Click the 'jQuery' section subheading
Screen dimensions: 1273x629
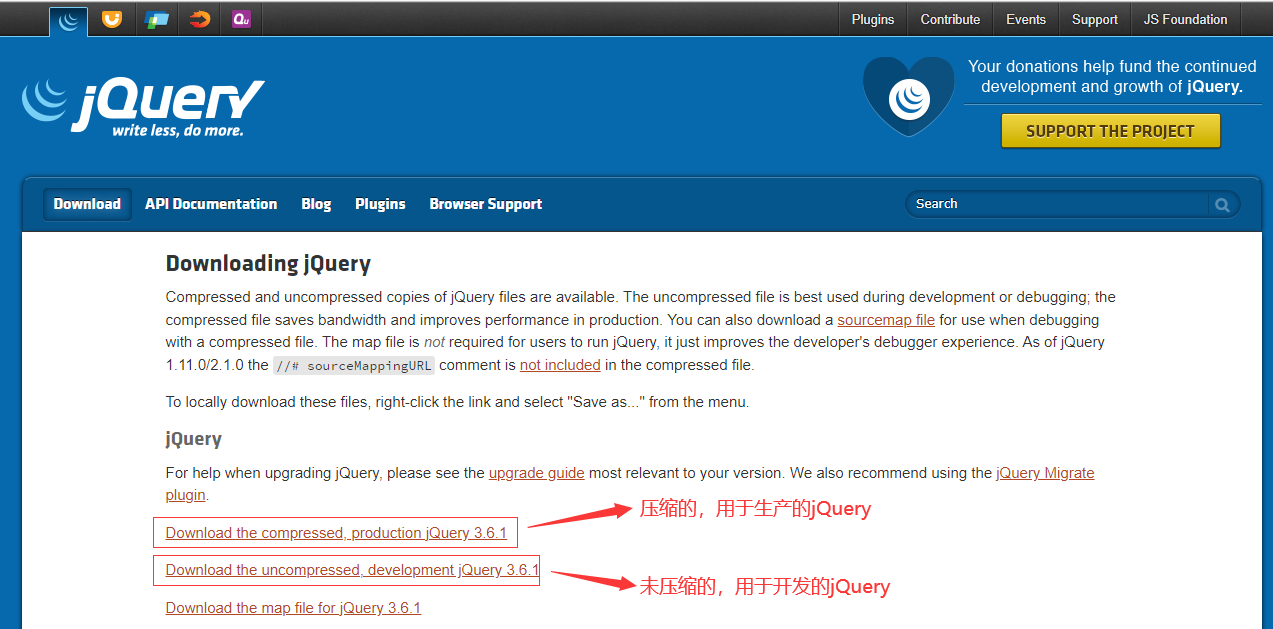(x=194, y=439)
